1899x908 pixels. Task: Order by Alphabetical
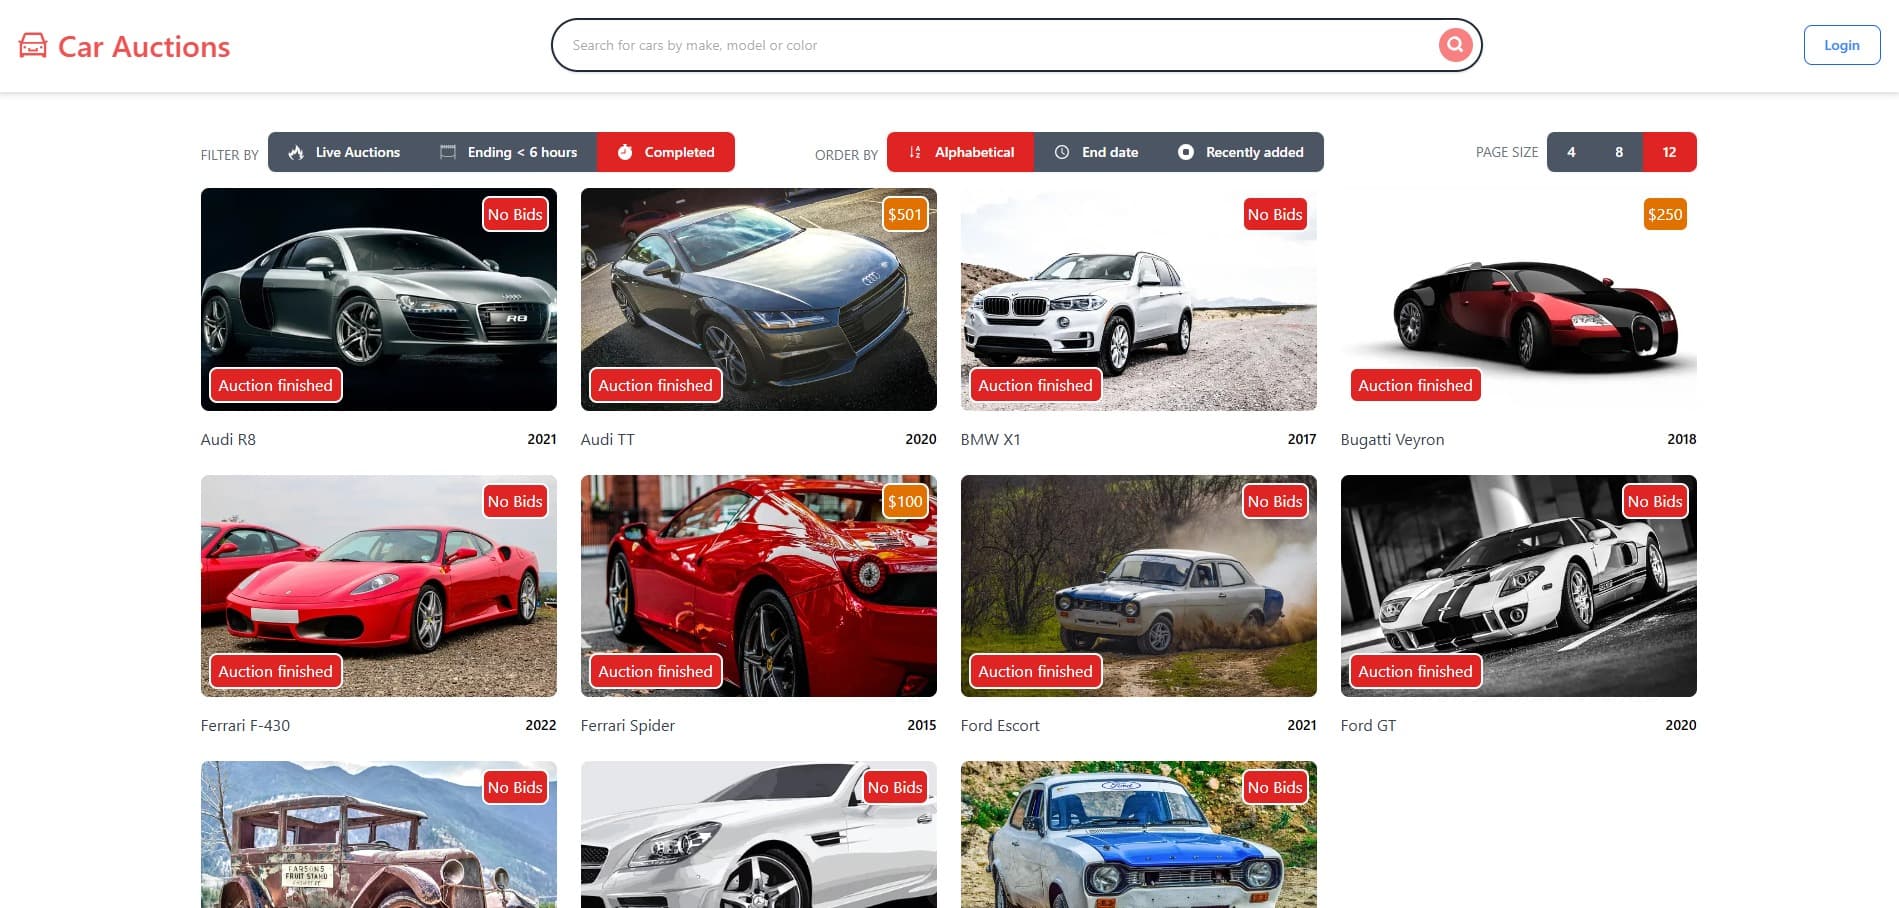tap(960, 152)
